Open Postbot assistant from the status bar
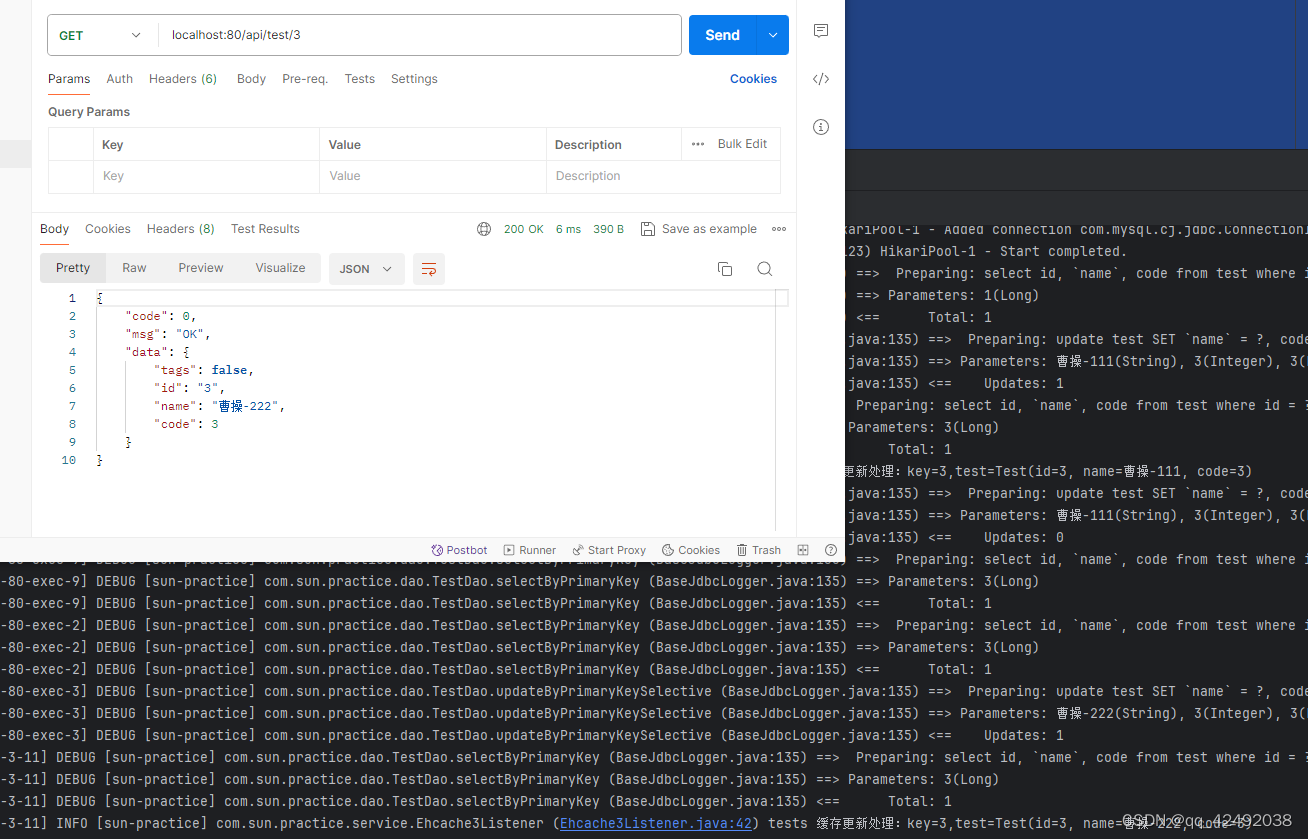Screen dimensions: 1308x839 point(459,549)
